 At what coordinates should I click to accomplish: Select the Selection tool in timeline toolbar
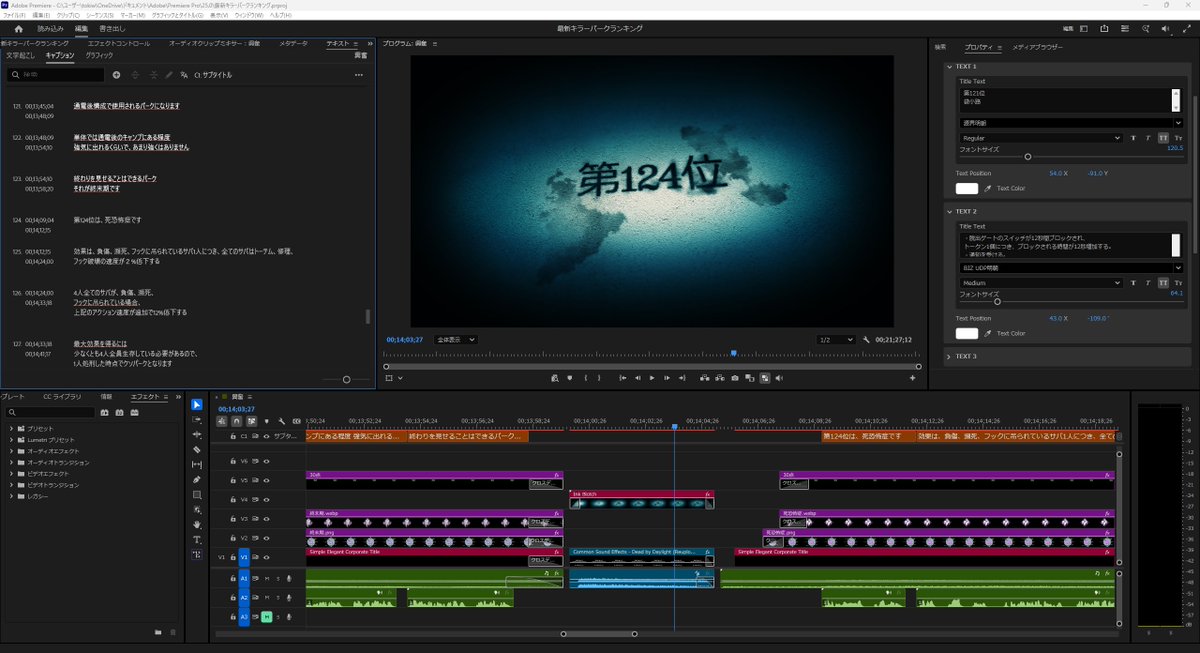(197, 405)
